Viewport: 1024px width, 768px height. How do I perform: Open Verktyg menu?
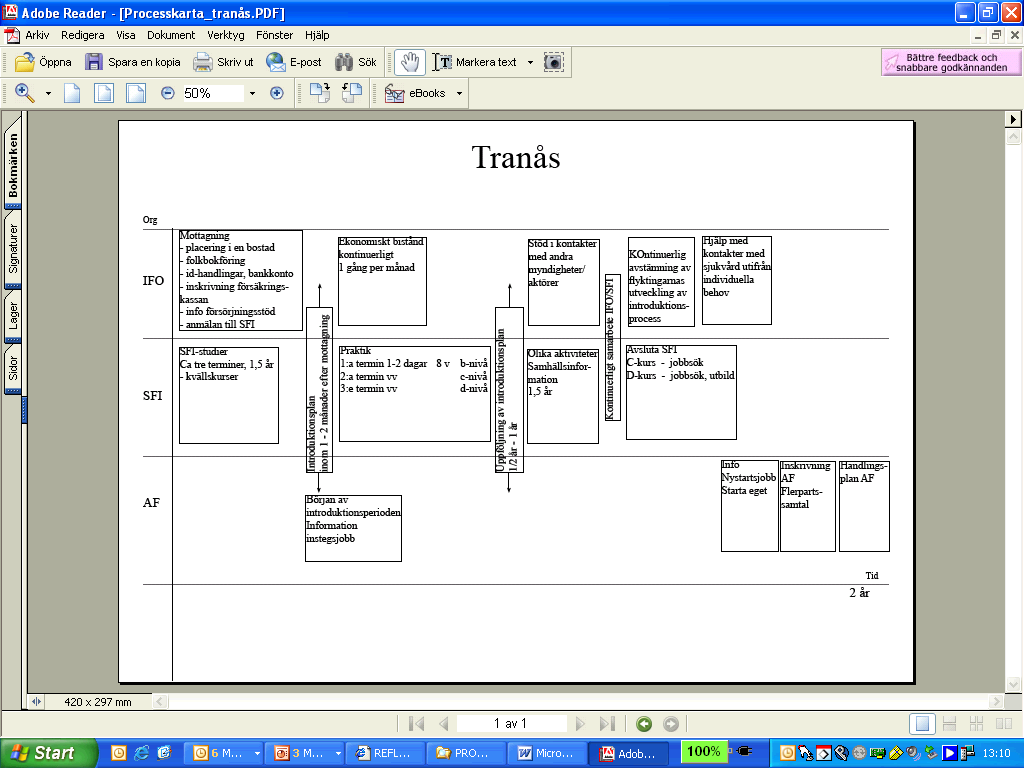[x=225, y=35]
